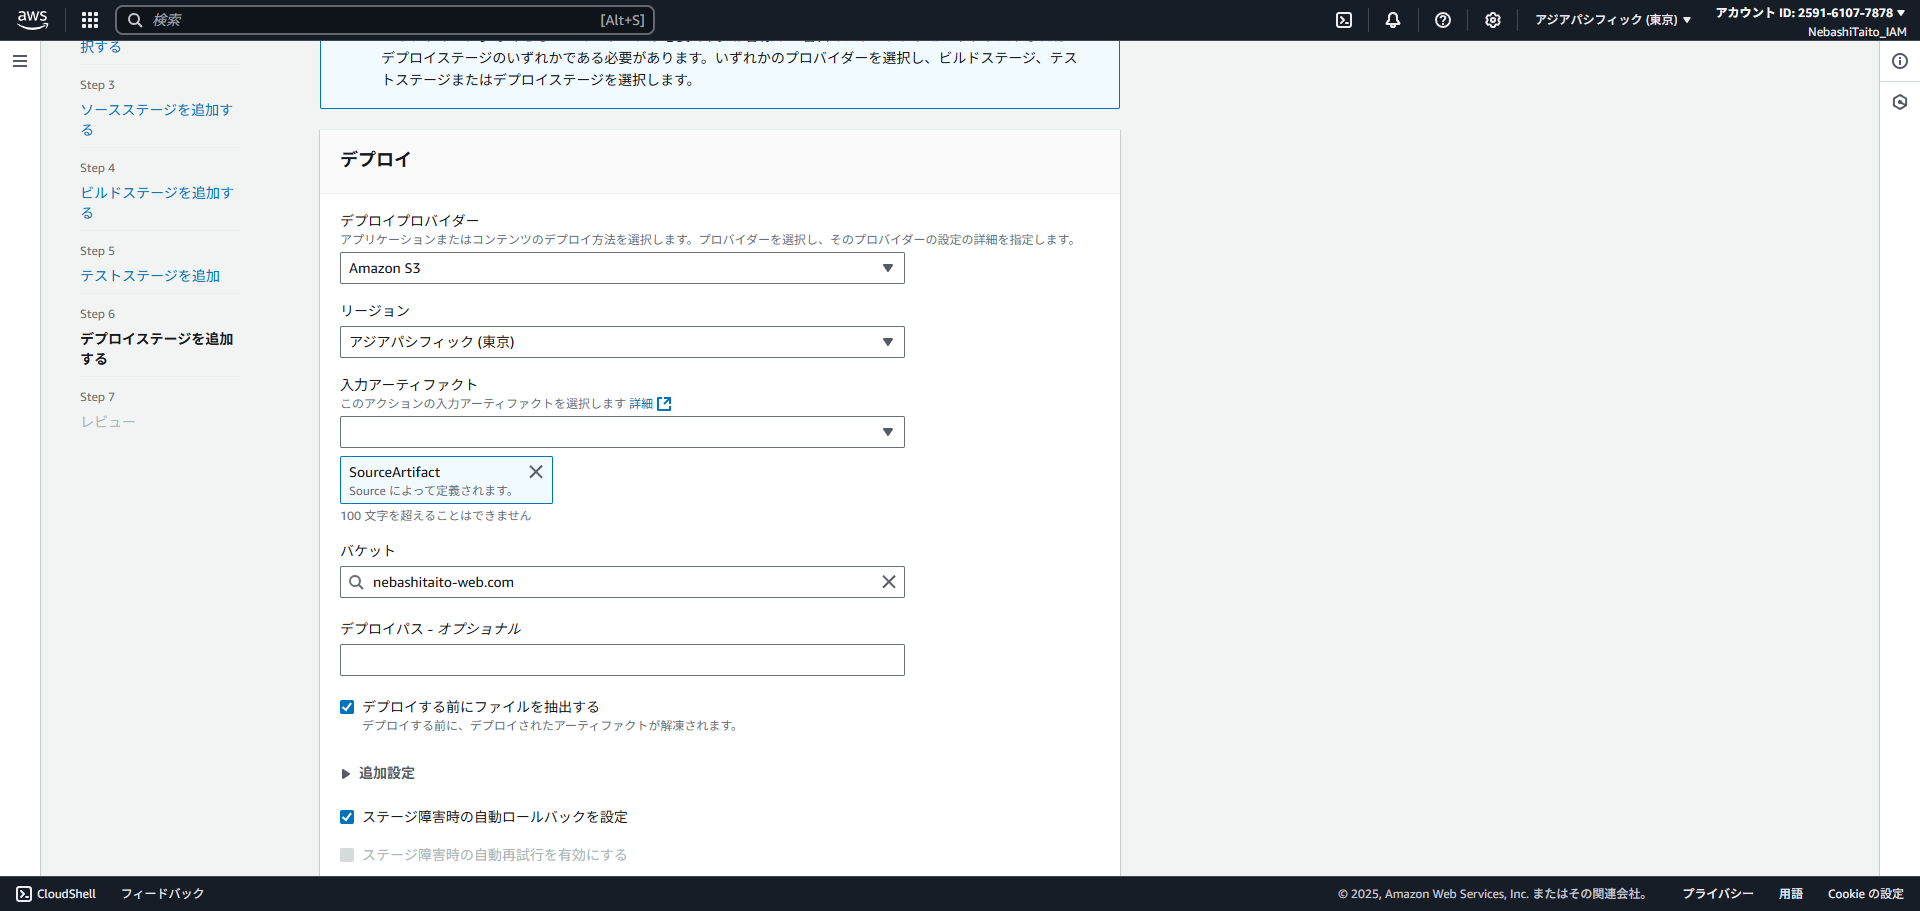Launch CloudShell from the top bar icon
The width and height of the screenshot is (1920, 911).
click(x=1344, y=20)
